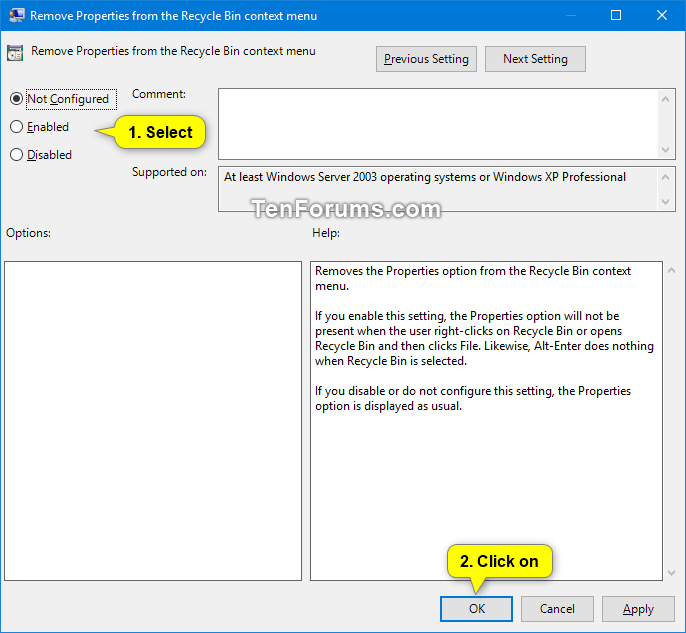Click the Comment box scroll up arrow

click(665, 99)
